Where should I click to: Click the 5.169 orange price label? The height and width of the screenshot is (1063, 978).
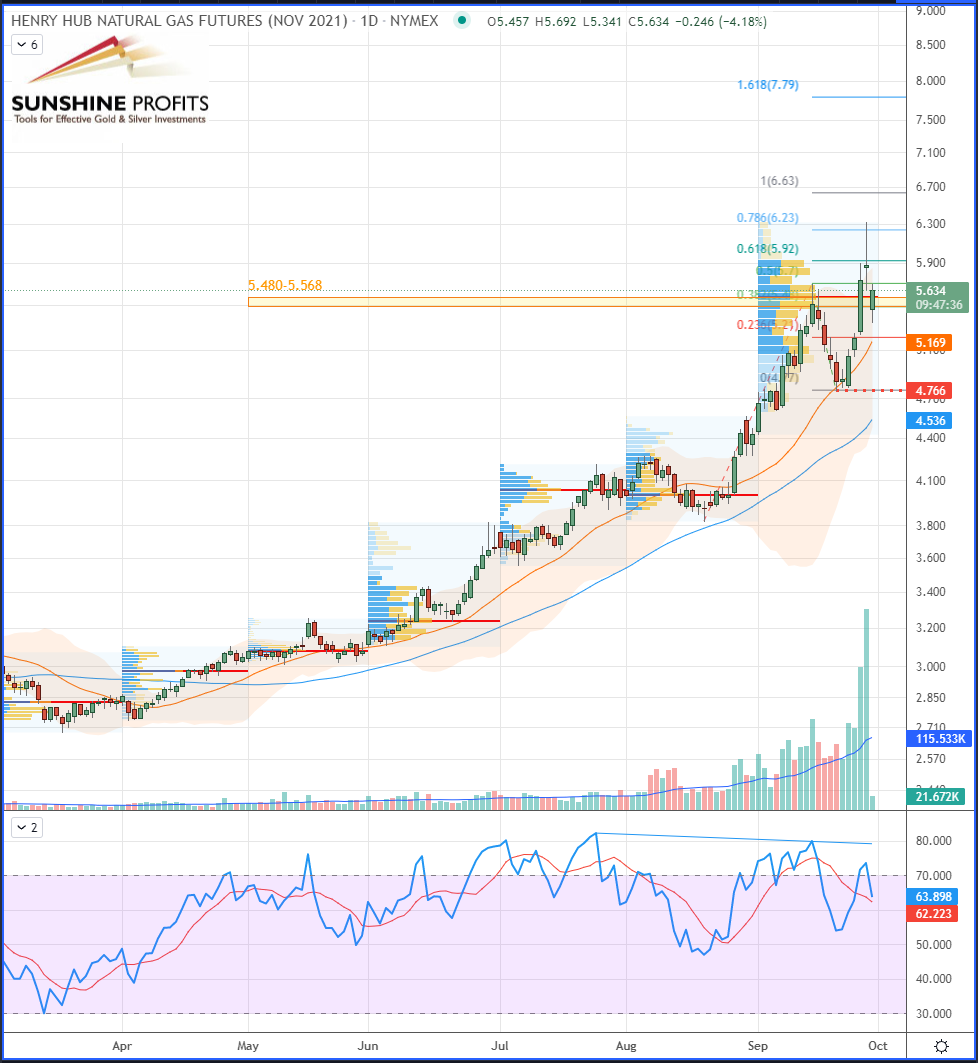click(929, 343)
